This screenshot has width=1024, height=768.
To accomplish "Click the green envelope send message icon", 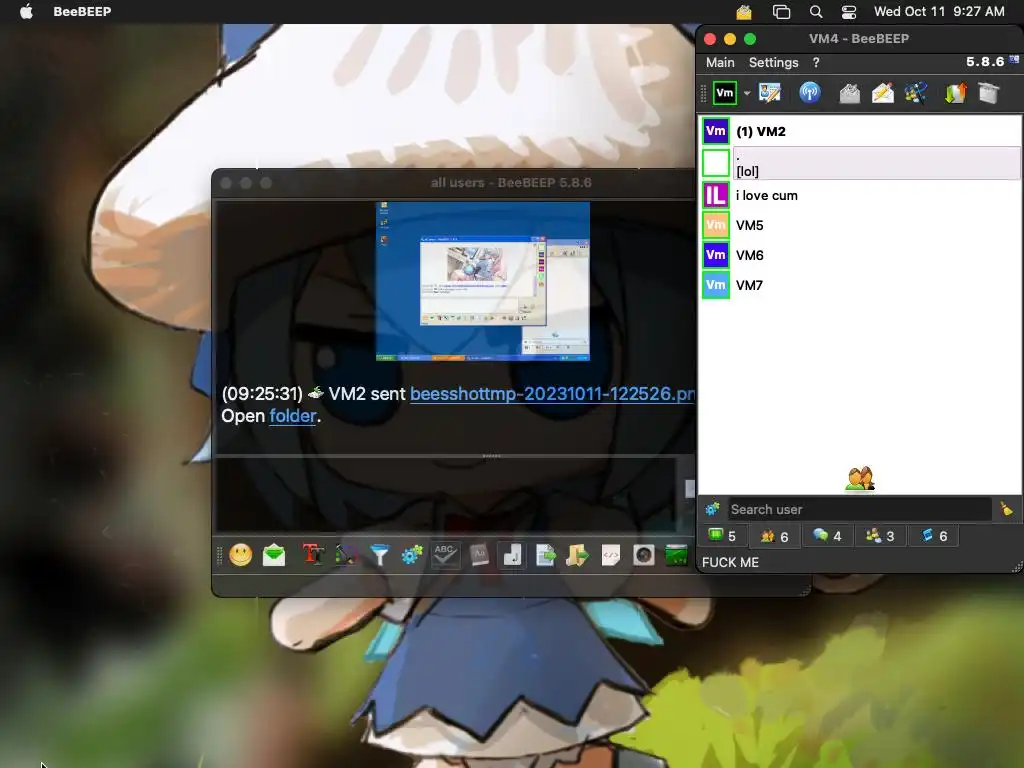I will [x=274, y=555].
